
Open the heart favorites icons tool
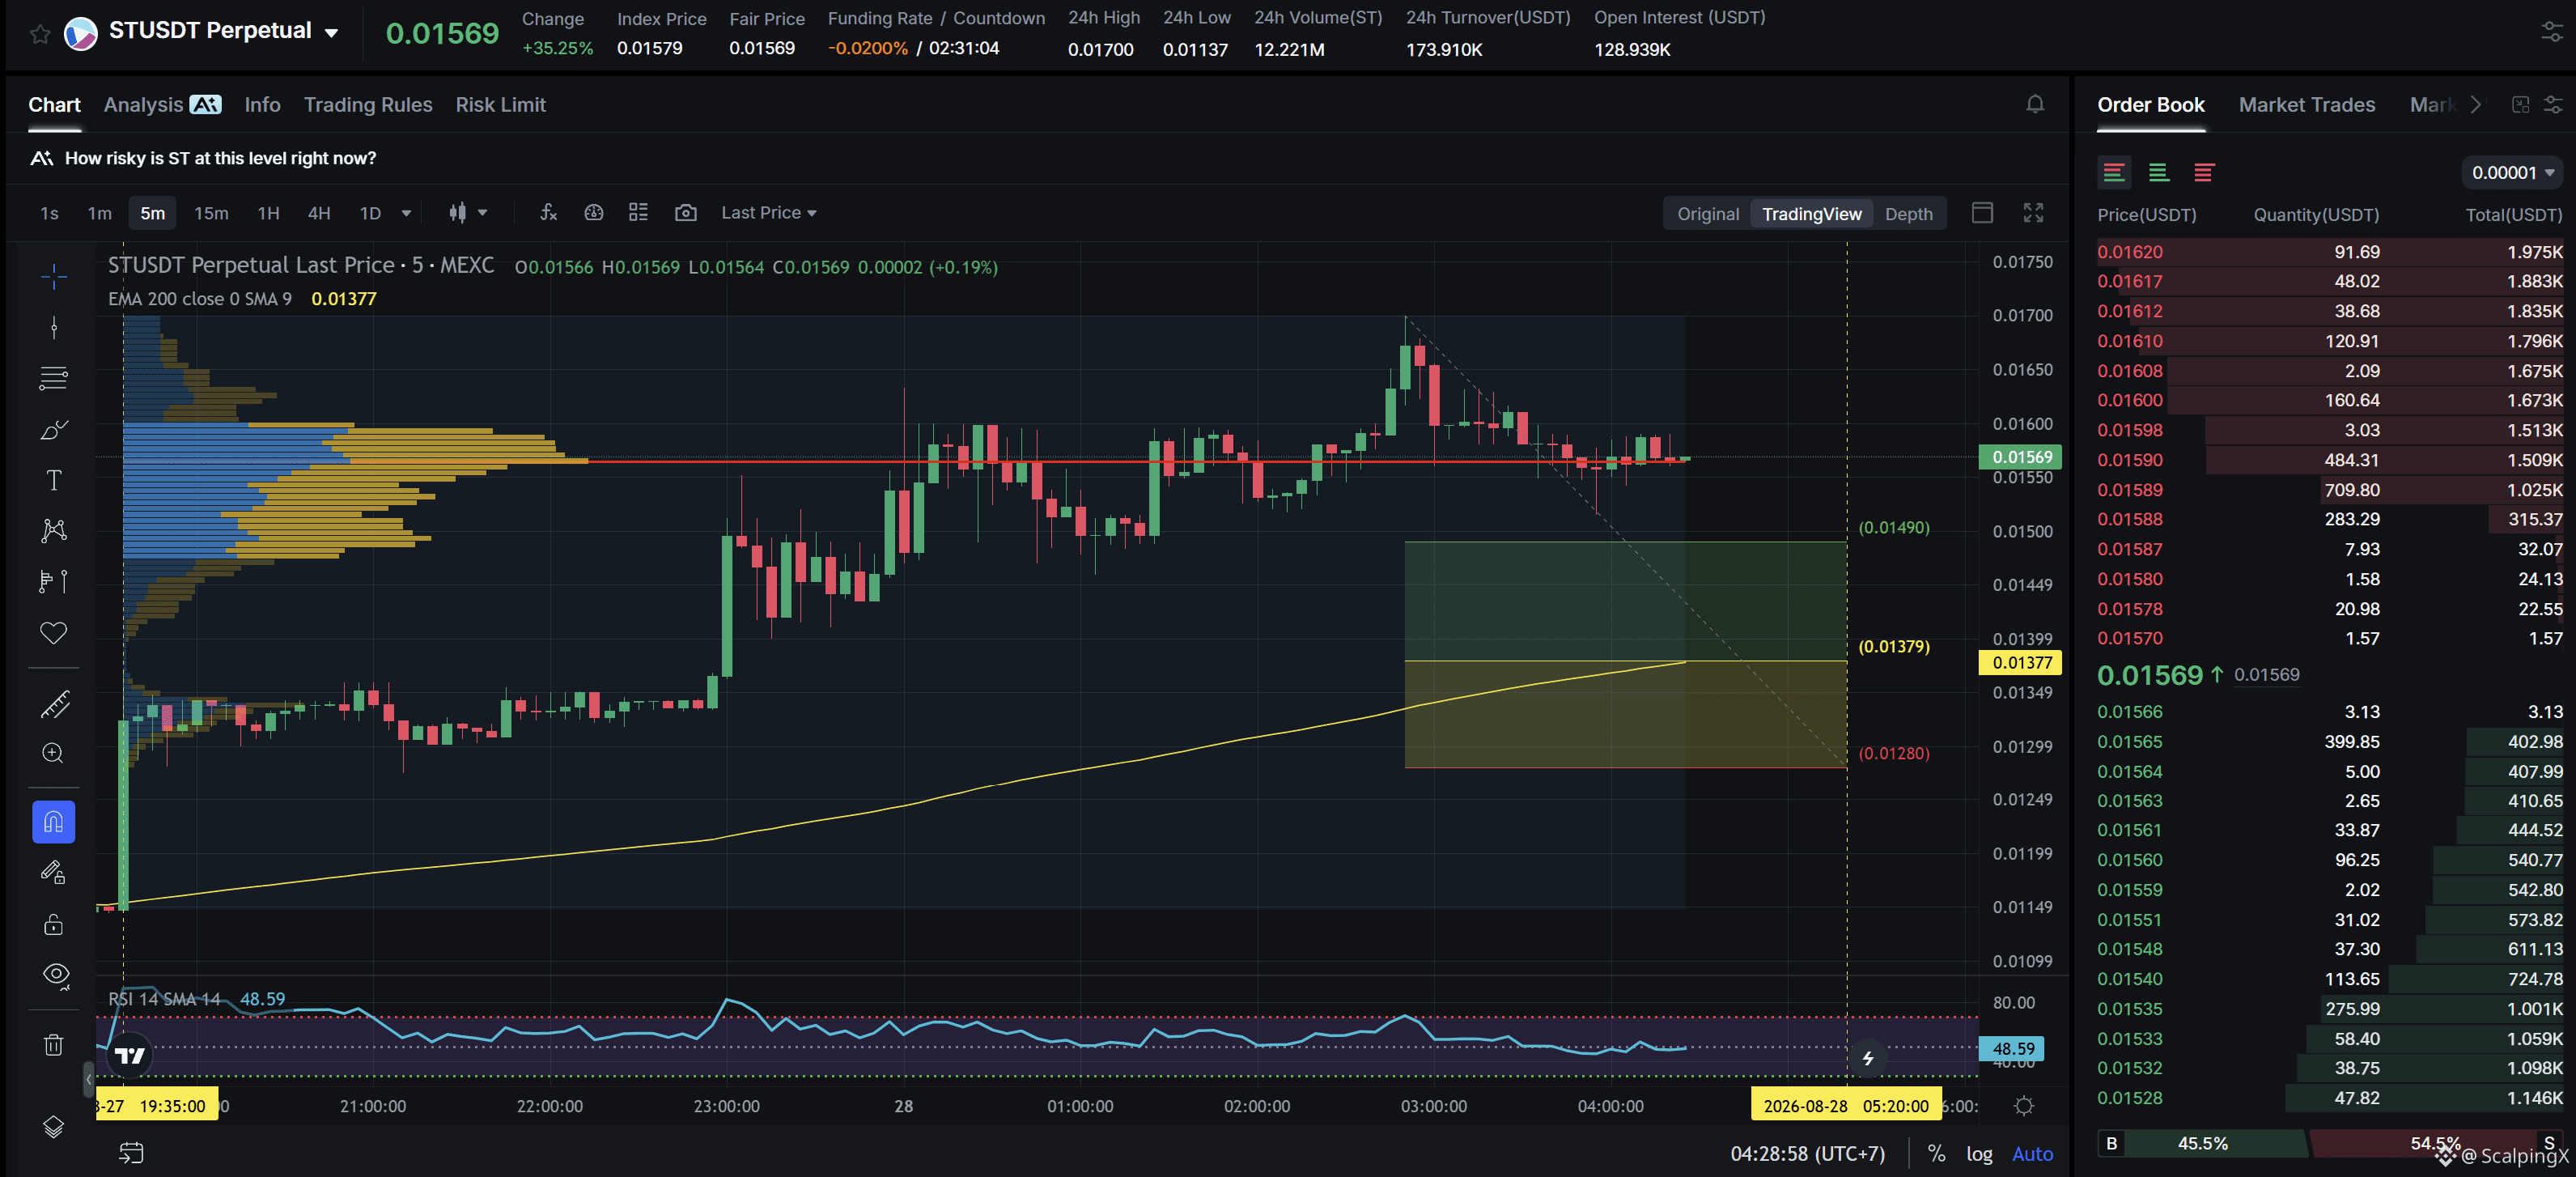54,633
